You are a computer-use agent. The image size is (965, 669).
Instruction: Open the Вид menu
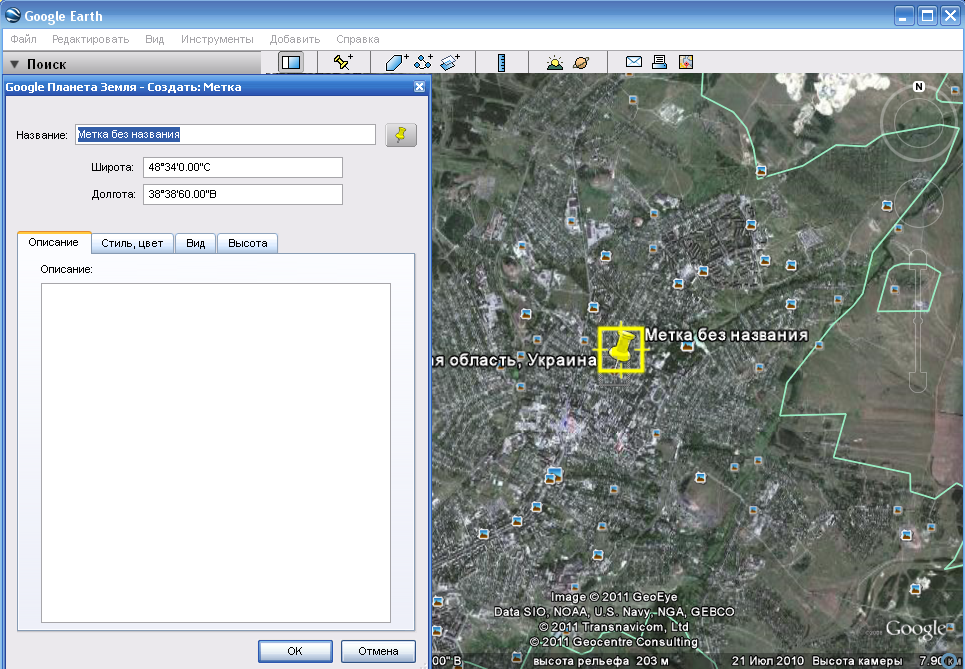[154, 39]
